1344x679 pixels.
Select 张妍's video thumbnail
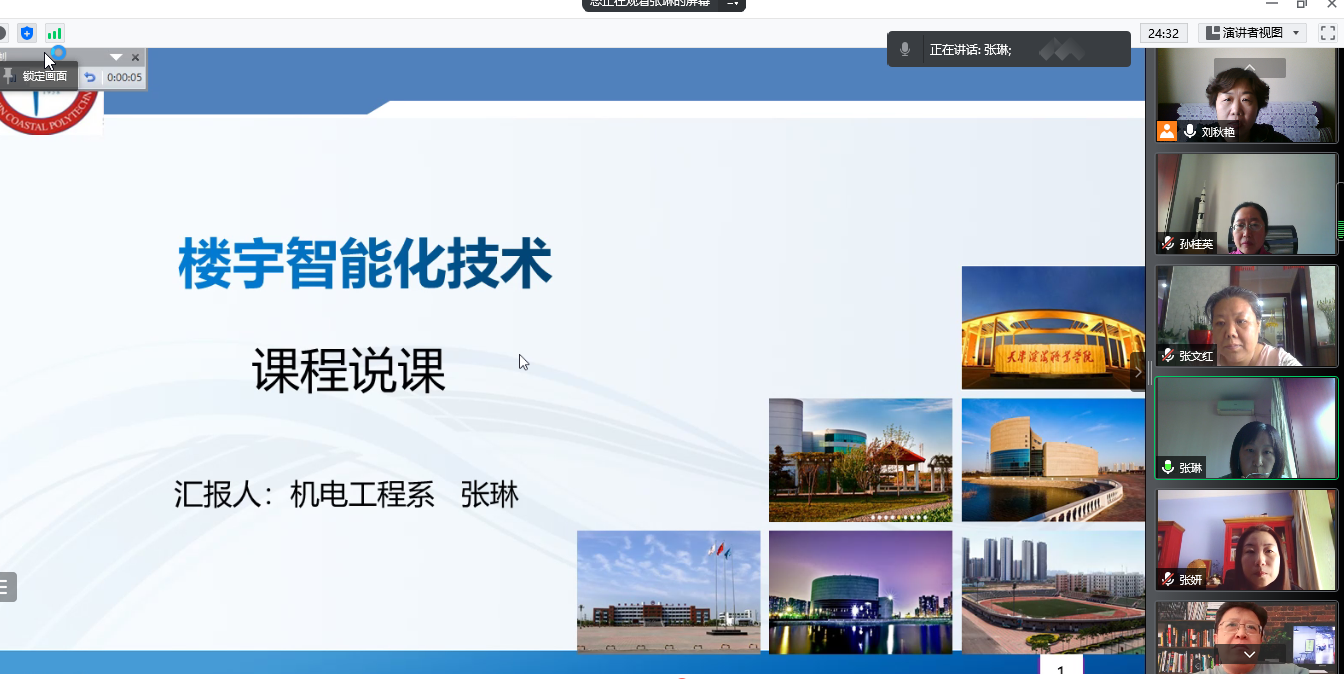pos(1246,540)
